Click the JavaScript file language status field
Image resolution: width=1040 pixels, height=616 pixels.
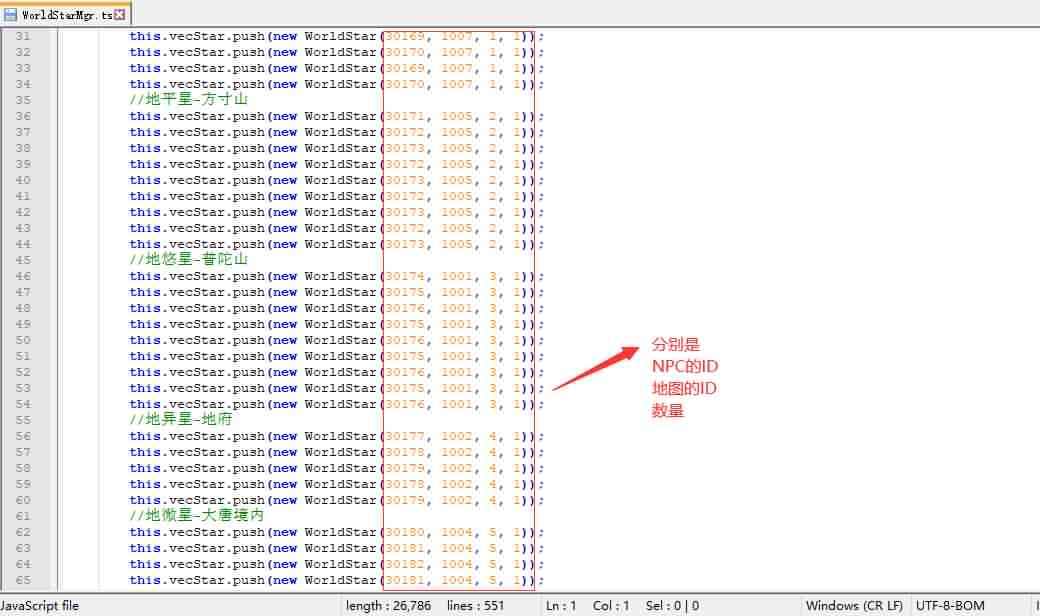[x=40, y=605]
